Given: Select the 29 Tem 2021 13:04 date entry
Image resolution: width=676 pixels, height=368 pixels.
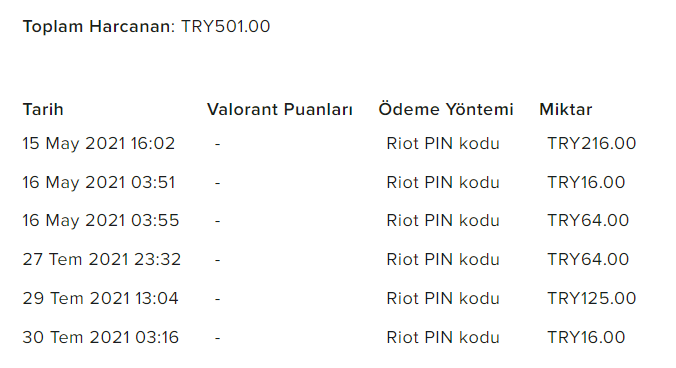Looking at the screenshot, I should tap(100, 298).
